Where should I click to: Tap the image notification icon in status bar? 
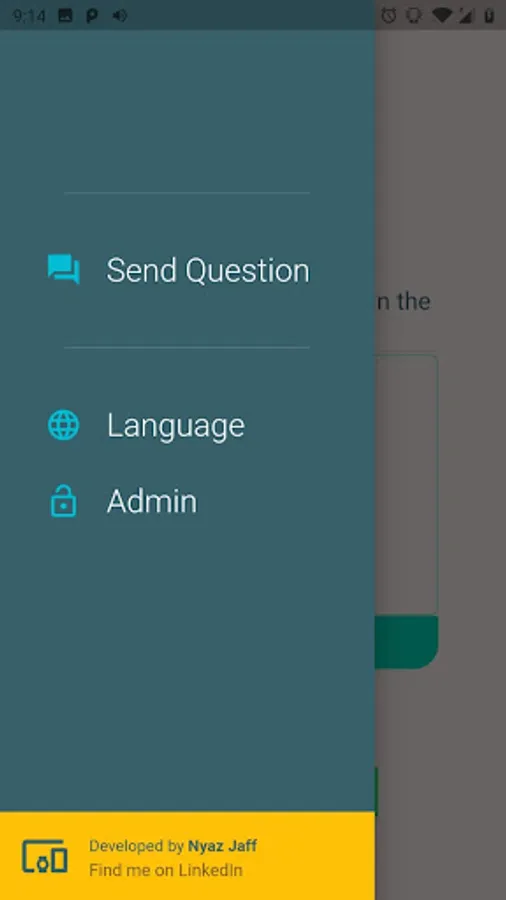(x=65, y=15)
